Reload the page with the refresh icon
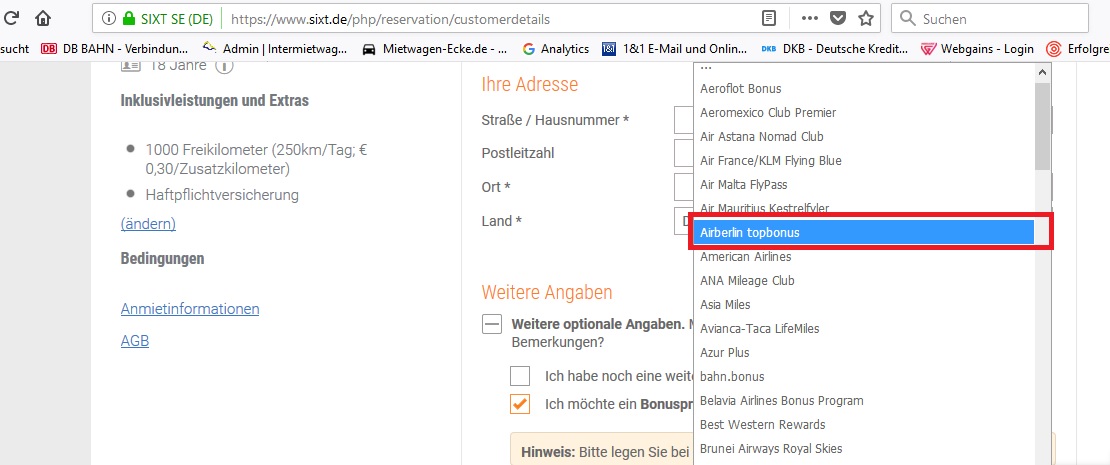Image resolution: width=1110 pixels, height=465 pixels. pyautogui.click(x=11, y=18)
